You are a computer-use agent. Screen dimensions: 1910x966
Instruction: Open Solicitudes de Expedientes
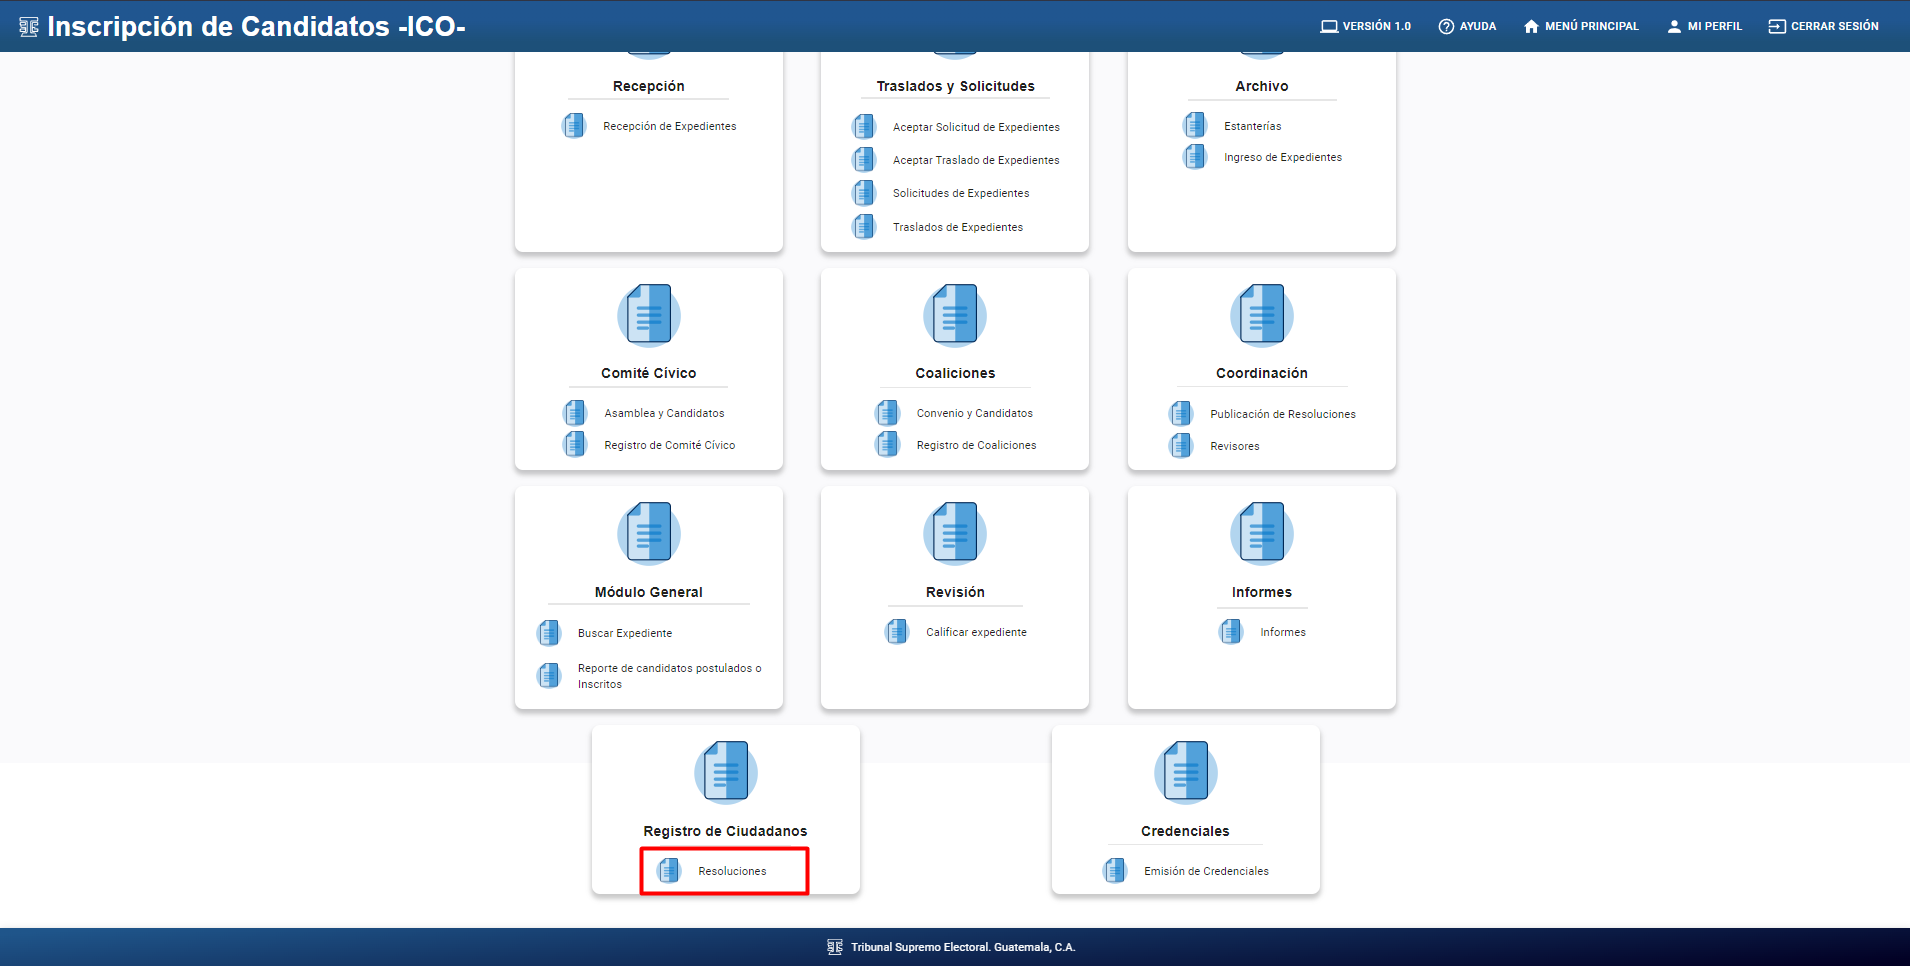point(961,193)
